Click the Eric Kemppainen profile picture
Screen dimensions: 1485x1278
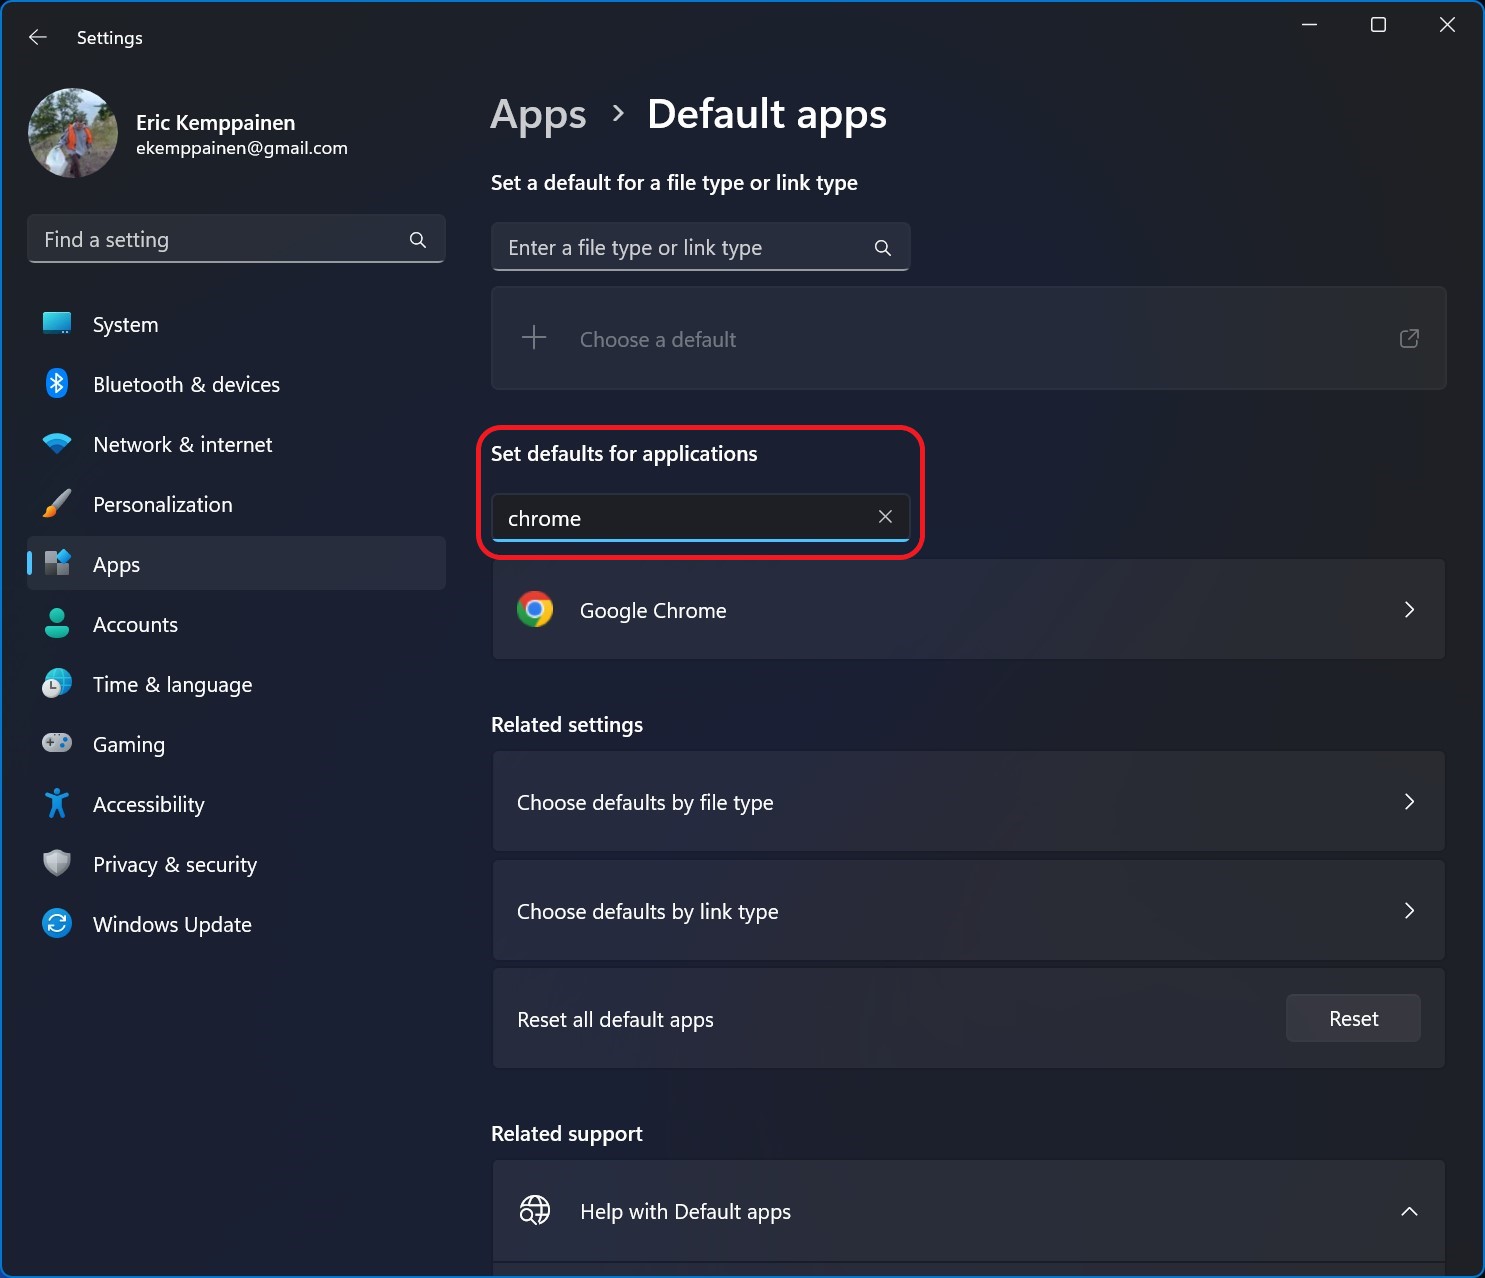point(73,133)
